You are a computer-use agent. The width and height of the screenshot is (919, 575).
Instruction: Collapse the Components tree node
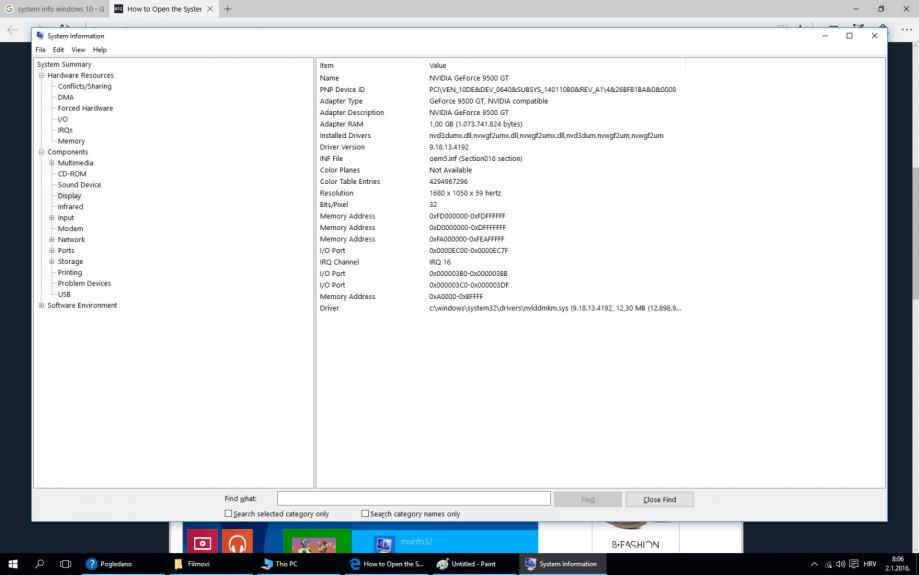tap(42, 152)
